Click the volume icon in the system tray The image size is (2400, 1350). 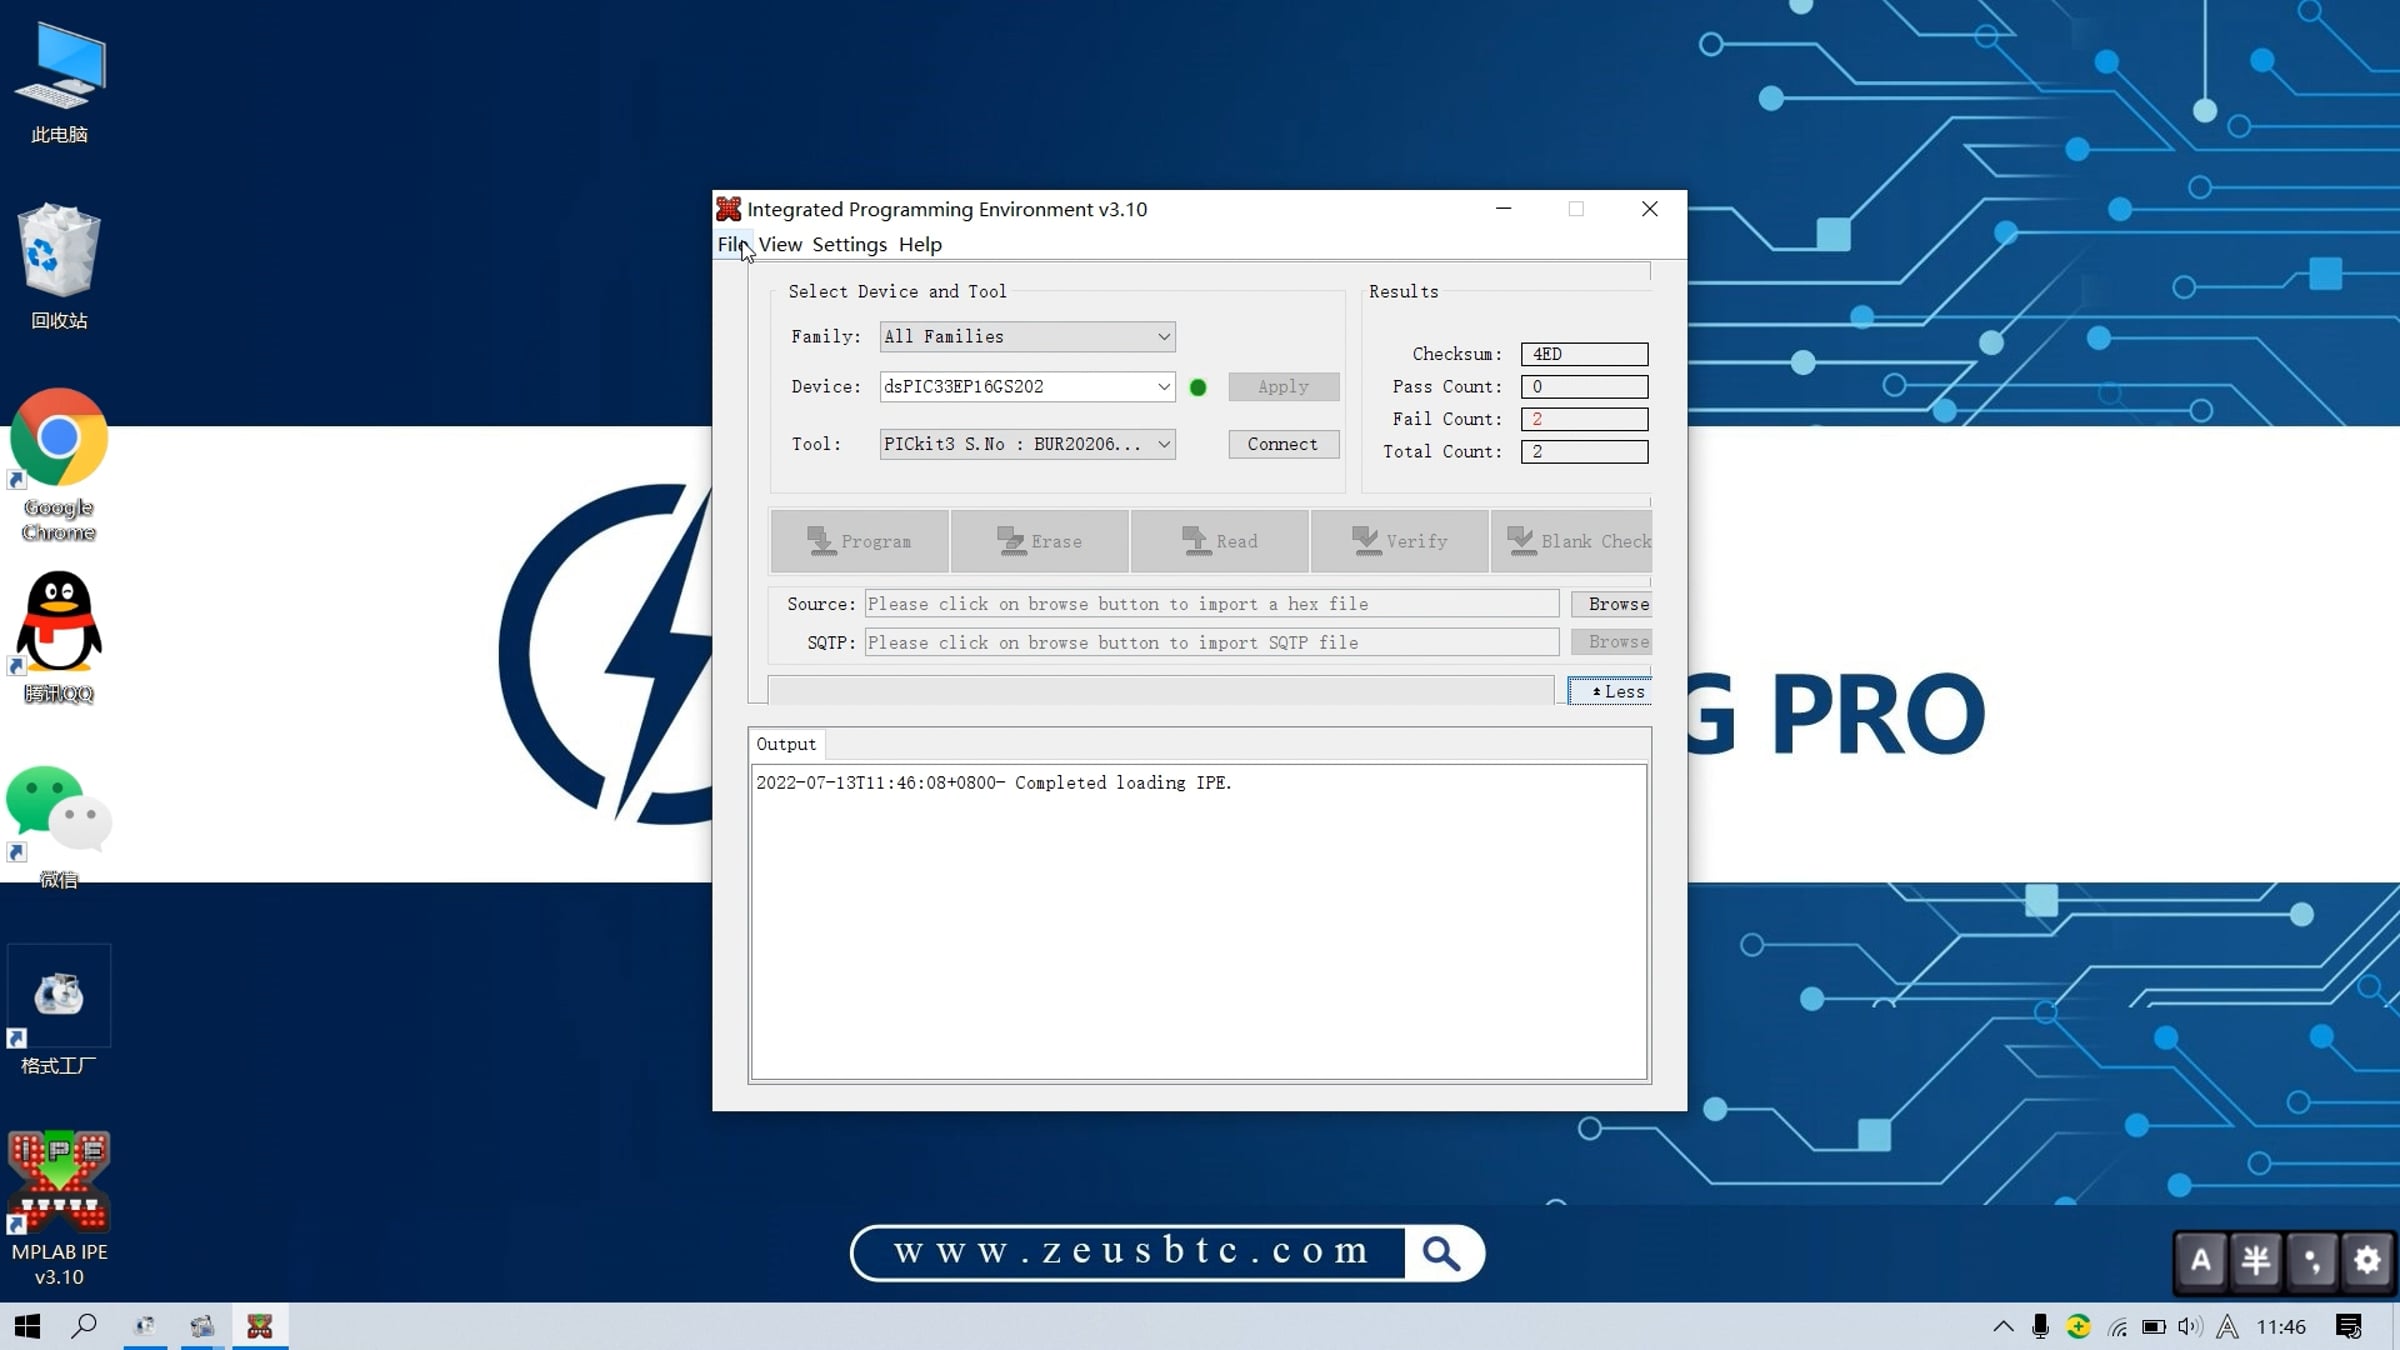[2188, 1326]
